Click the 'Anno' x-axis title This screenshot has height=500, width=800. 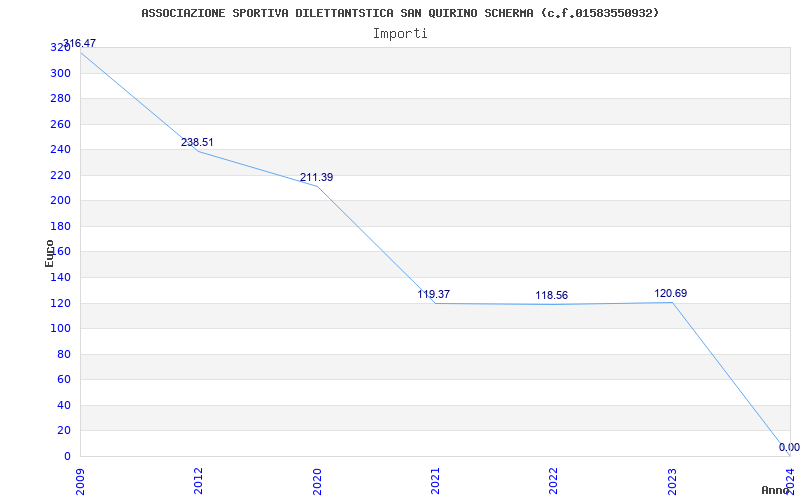click(776, 490)
